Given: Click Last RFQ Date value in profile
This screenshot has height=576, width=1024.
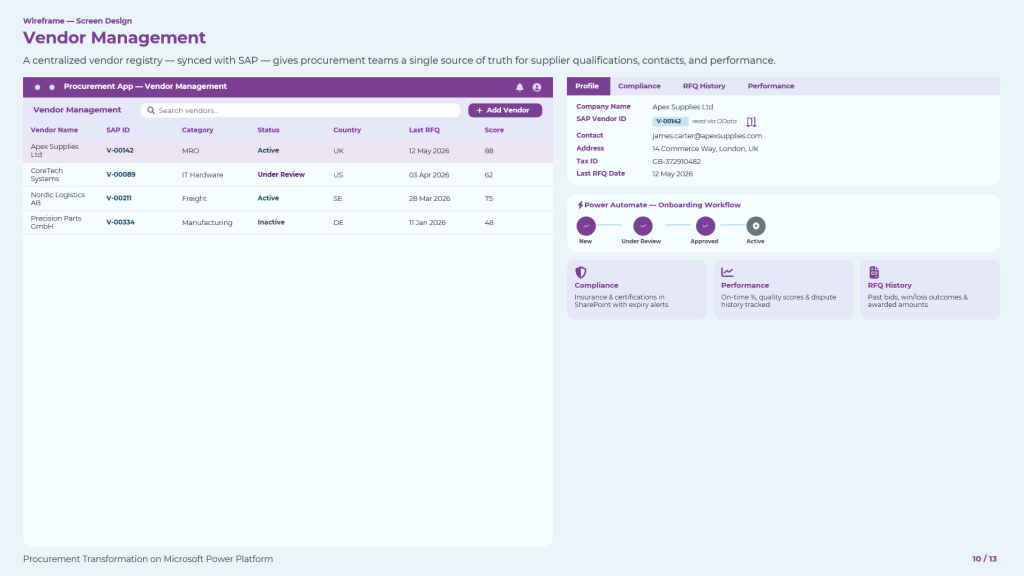Looking at the screenshot, I should point(672,174).
